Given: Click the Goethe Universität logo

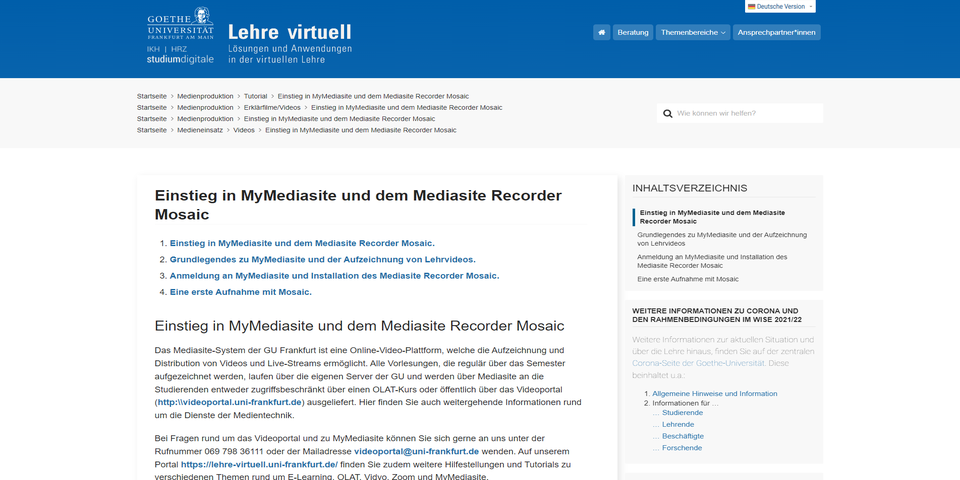Looking at the screenshot, I should [180, 24].
